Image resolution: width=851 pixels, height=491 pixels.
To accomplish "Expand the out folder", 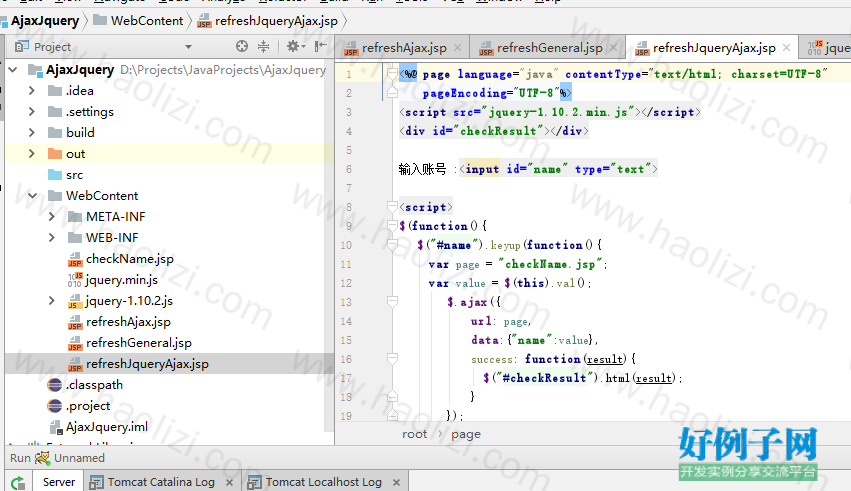I will (31, 154).
